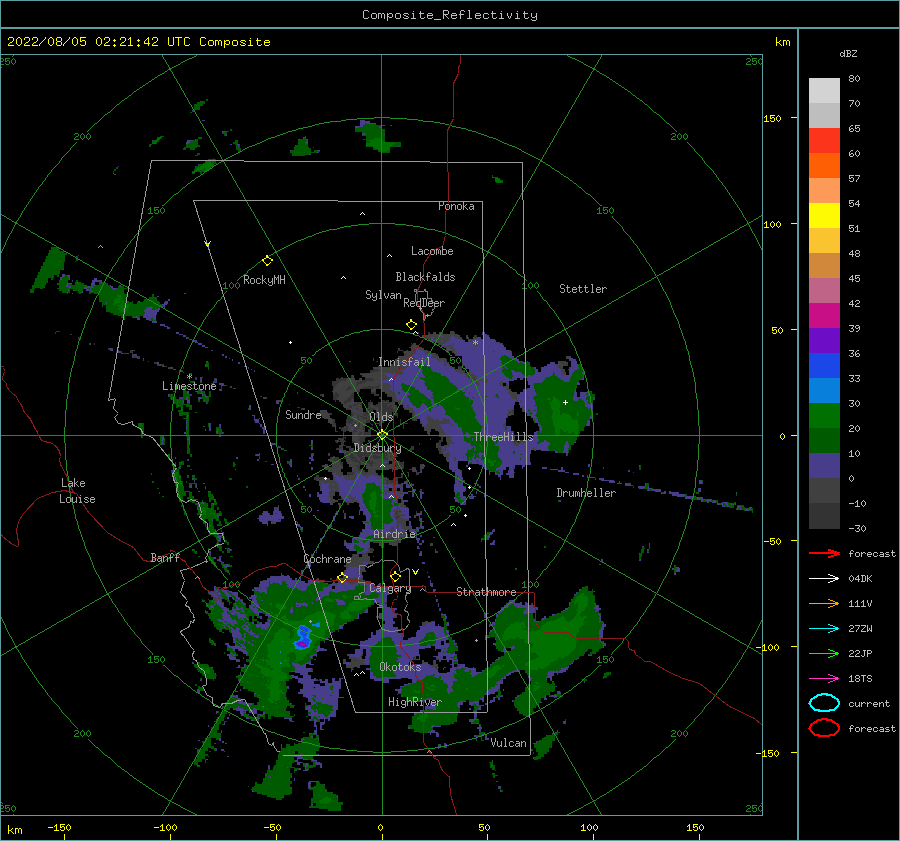
Task: Click the RedDeer city label
Action: (424, 303)
